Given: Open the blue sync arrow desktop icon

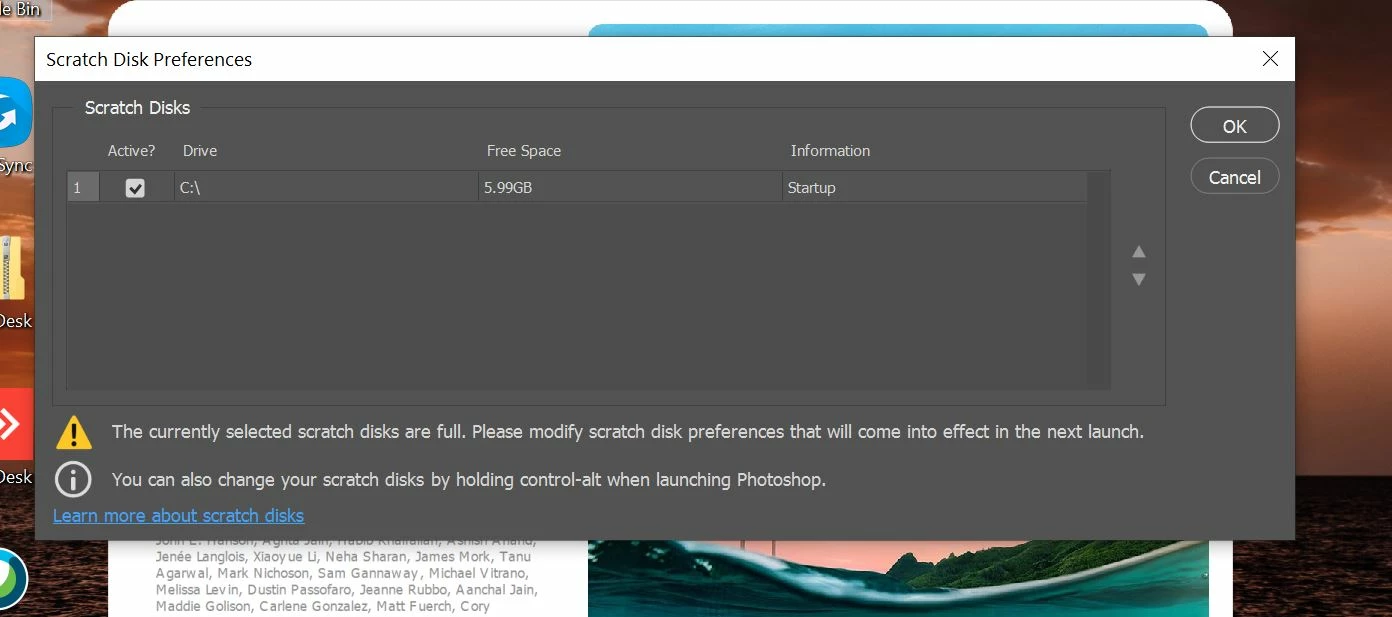Looking at the screenshot, I should 13,113.
